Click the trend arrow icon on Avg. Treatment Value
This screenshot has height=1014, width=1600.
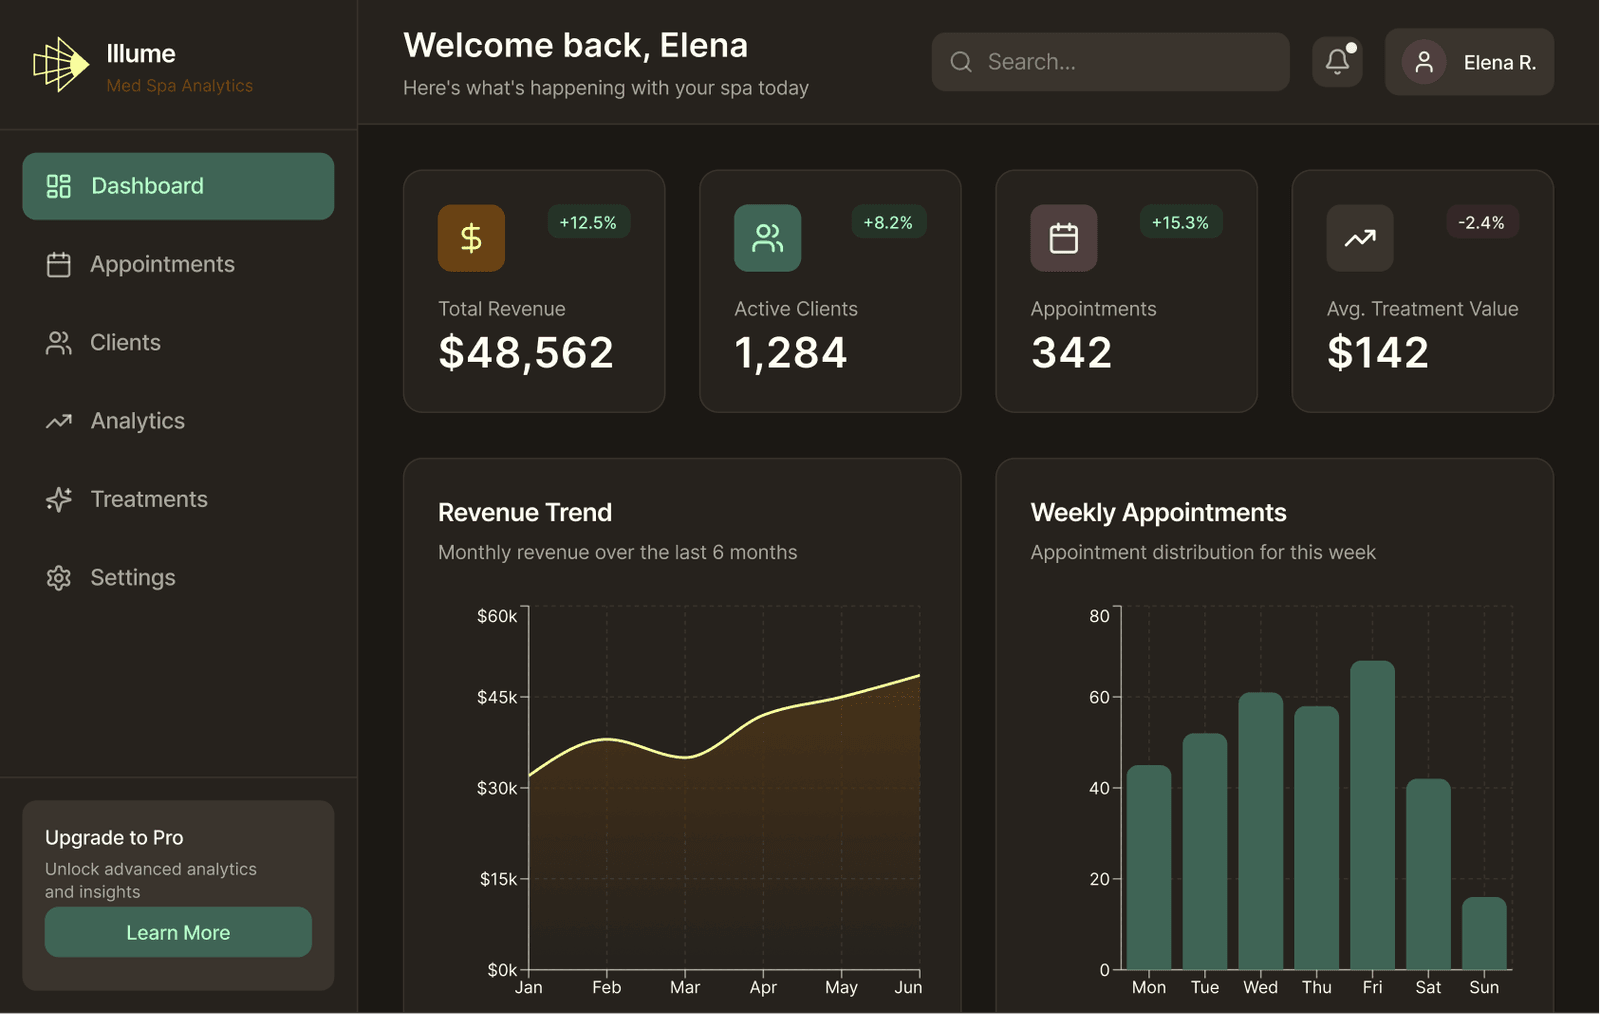click(1359, 238)
